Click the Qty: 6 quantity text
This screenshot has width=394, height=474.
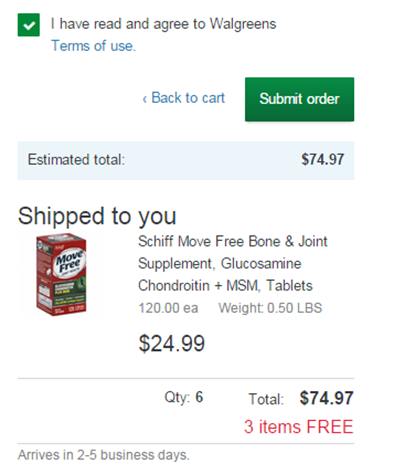[184, 397]
